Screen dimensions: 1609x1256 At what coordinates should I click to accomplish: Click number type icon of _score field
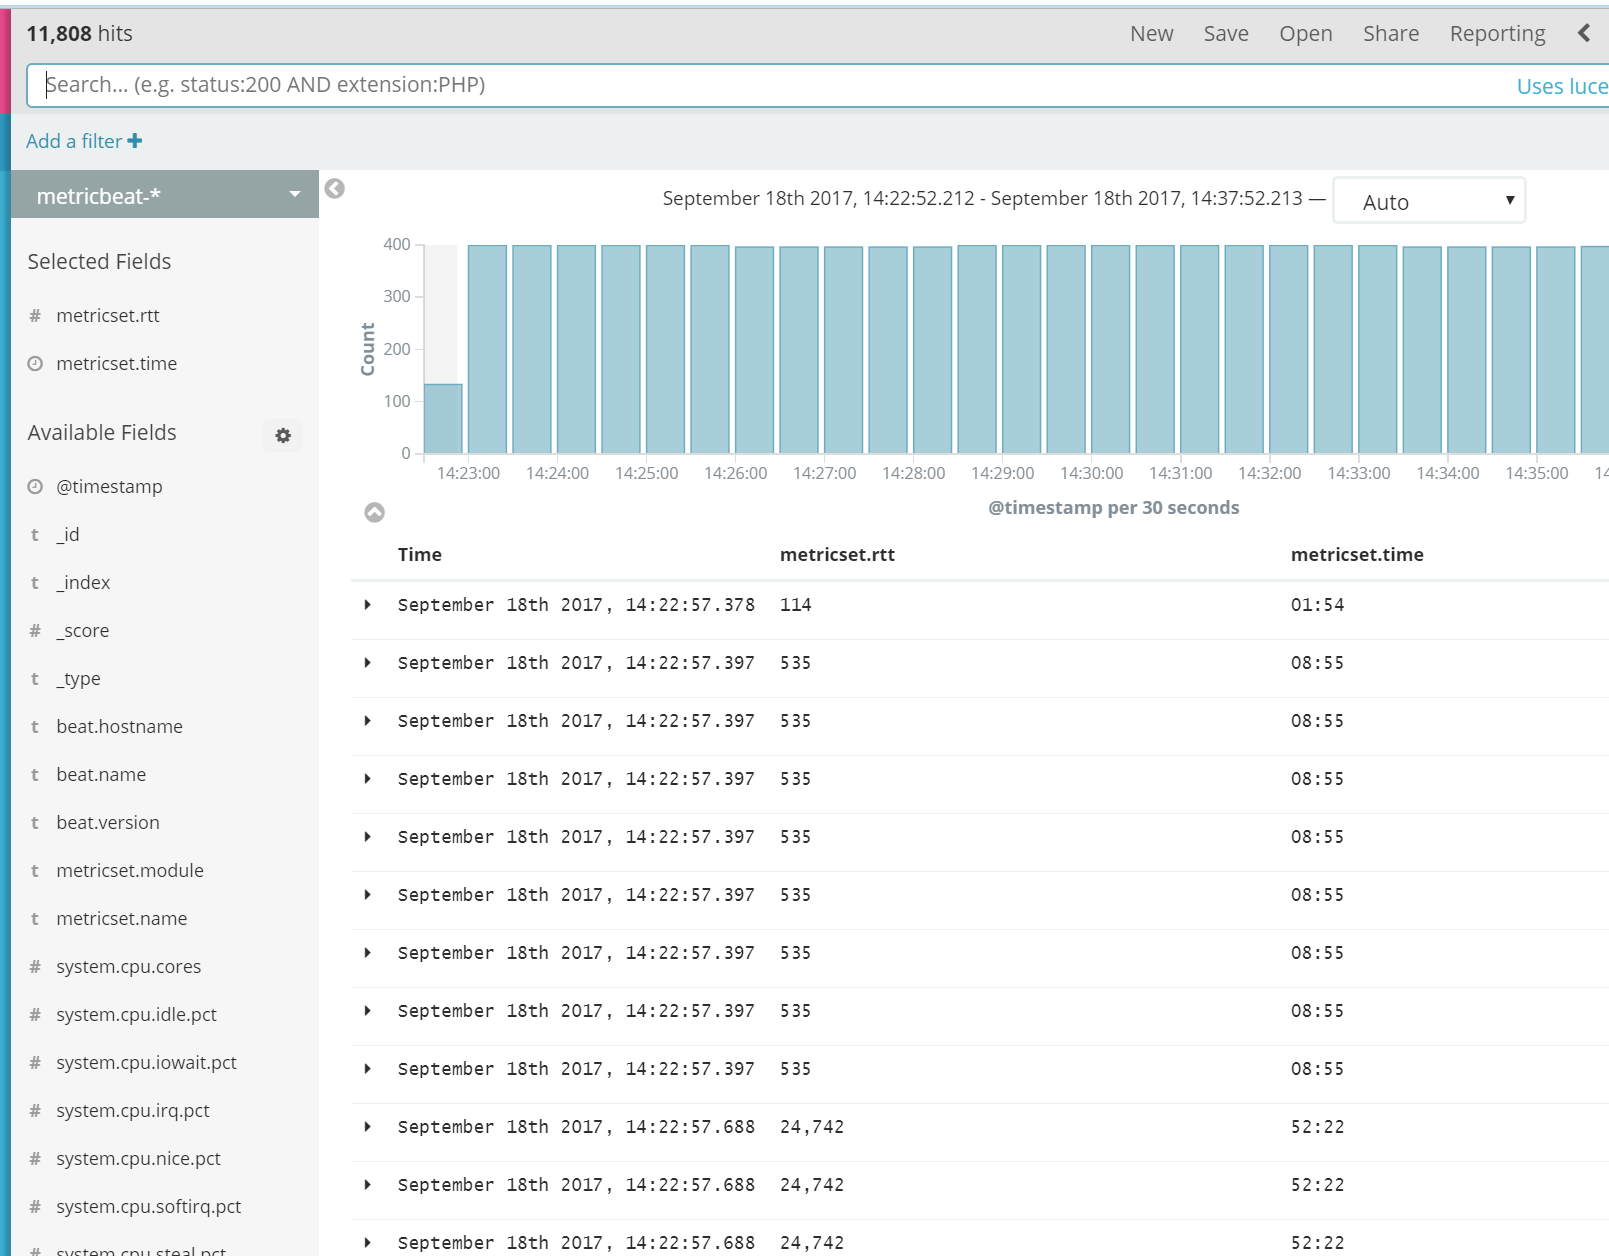[35, 631]
